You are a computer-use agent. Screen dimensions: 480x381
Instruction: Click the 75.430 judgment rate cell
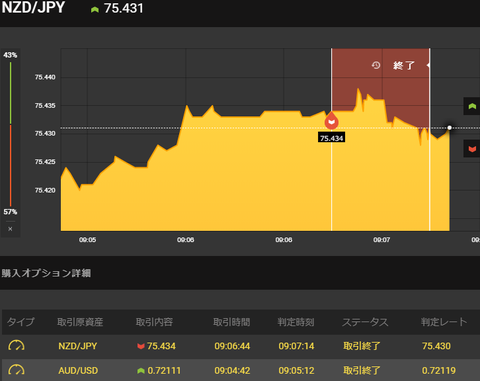point(436,346)
